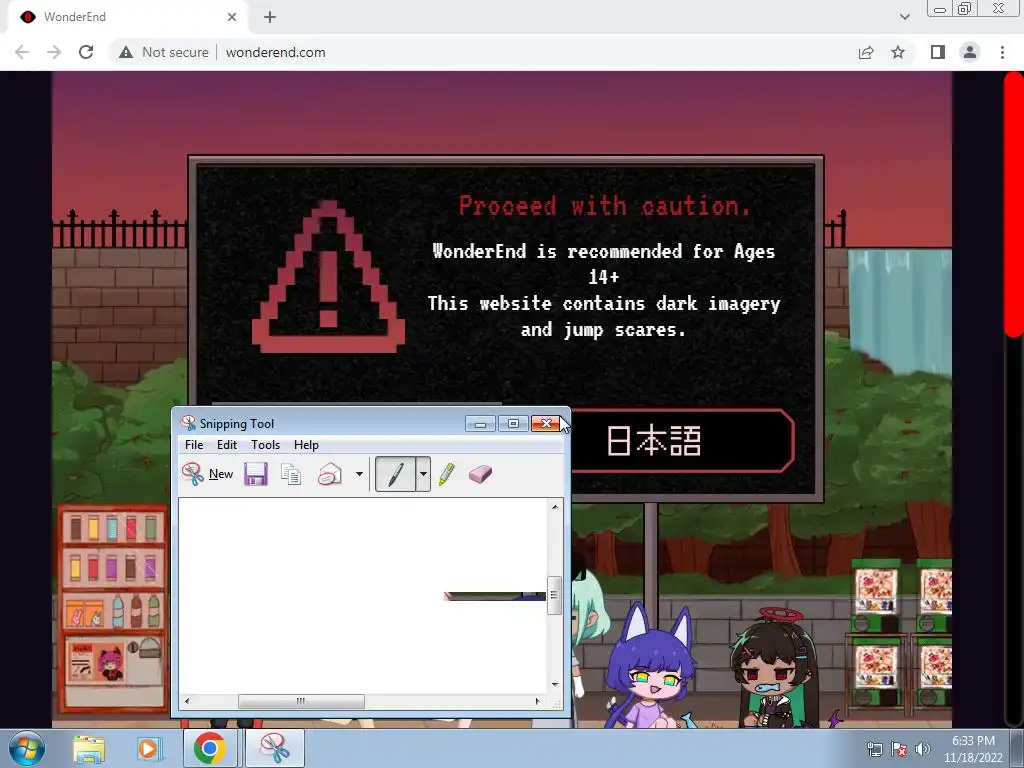Open Windows Media Player from the taskbar
1024x768 pixels.
tap(148, 749)
